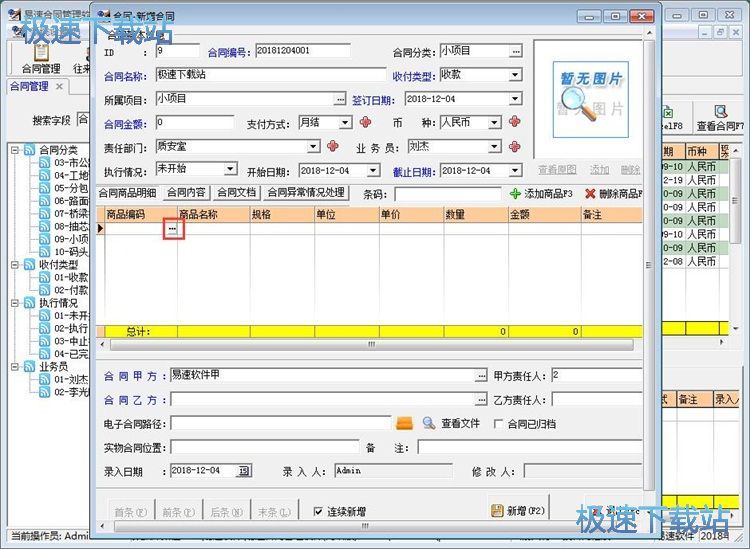
Task: Open the 开始日期 date dropdown
Action: 374,171
